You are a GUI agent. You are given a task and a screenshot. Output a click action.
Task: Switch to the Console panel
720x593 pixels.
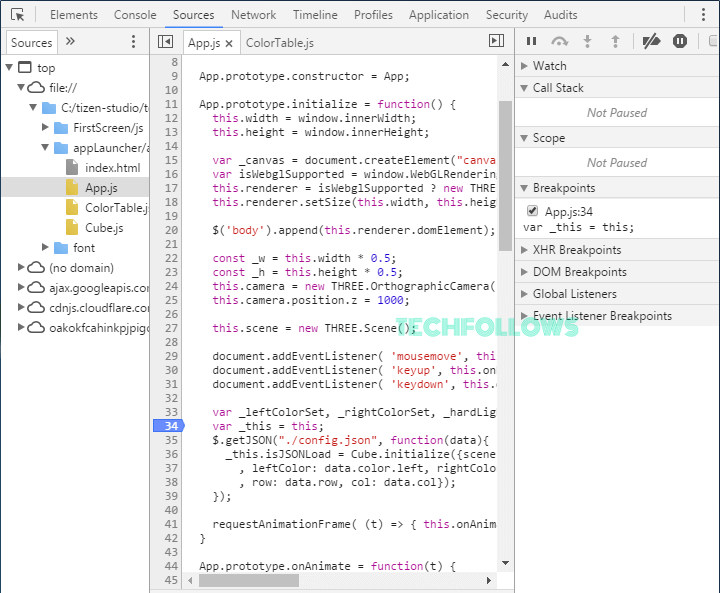[135, 15]
